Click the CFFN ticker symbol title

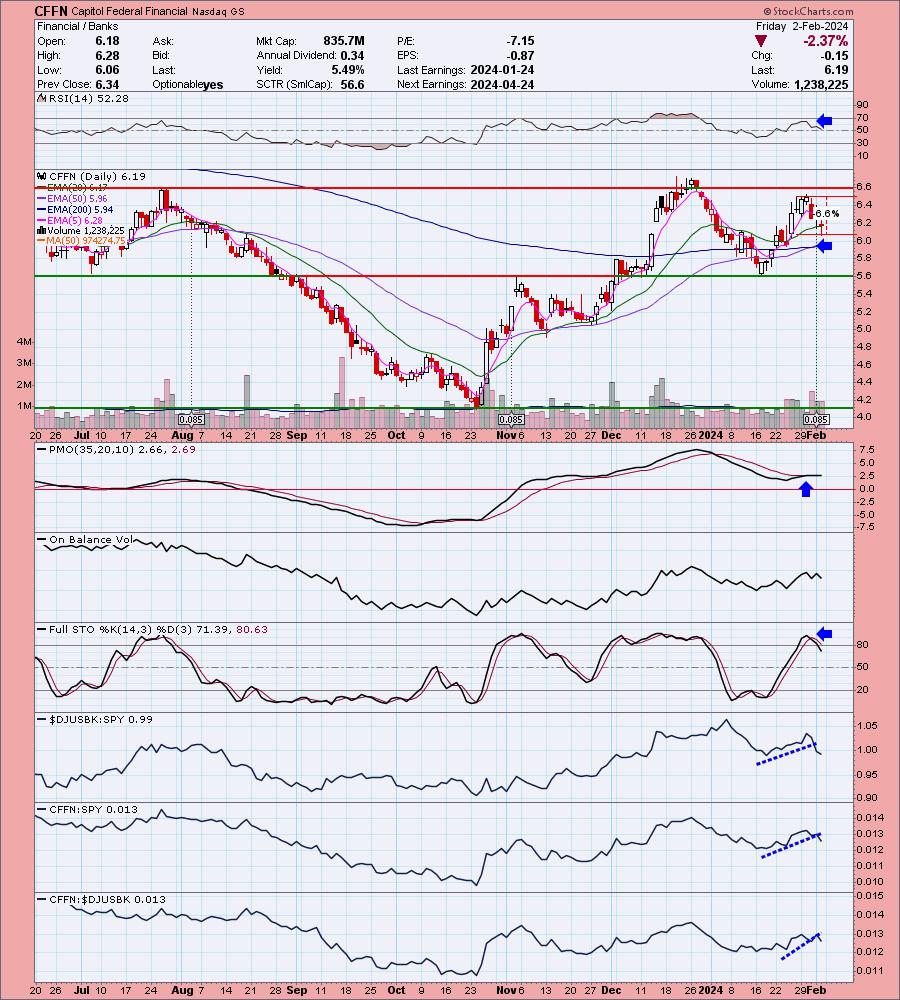coord(51,11)
